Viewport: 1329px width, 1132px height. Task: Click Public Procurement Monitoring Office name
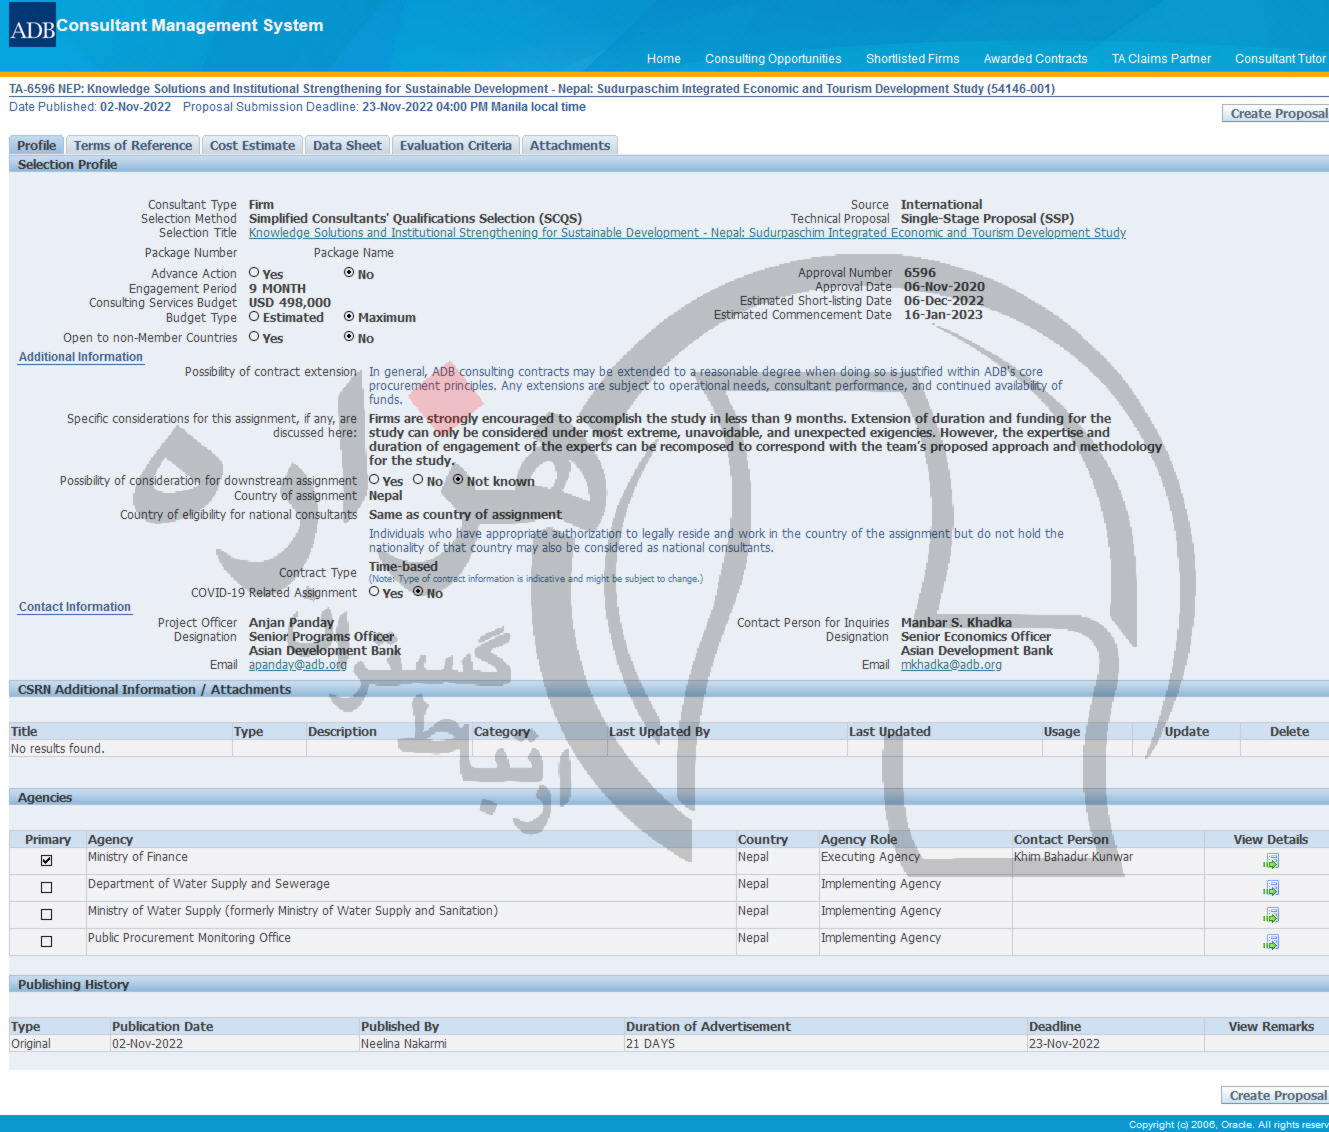pos(189,938)
